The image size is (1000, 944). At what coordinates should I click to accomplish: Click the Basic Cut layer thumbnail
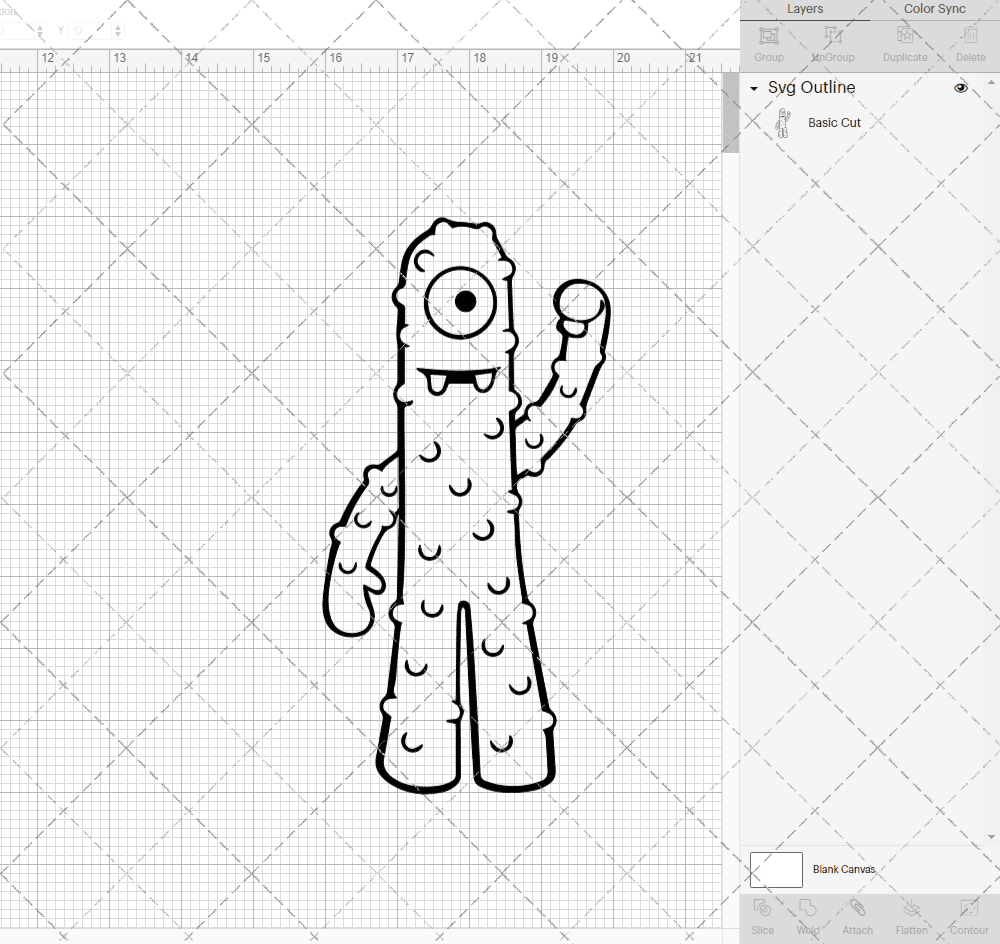pyautogui.click(x=783, y=123)
